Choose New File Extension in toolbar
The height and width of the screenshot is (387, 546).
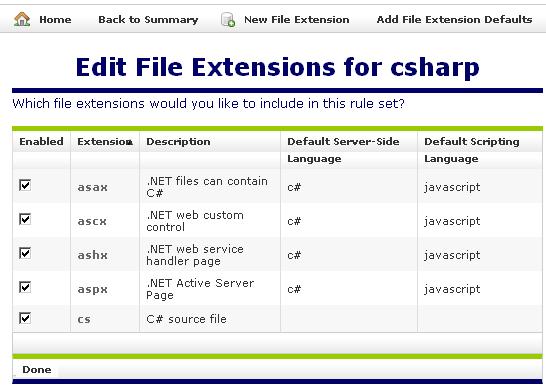point(297,20)
